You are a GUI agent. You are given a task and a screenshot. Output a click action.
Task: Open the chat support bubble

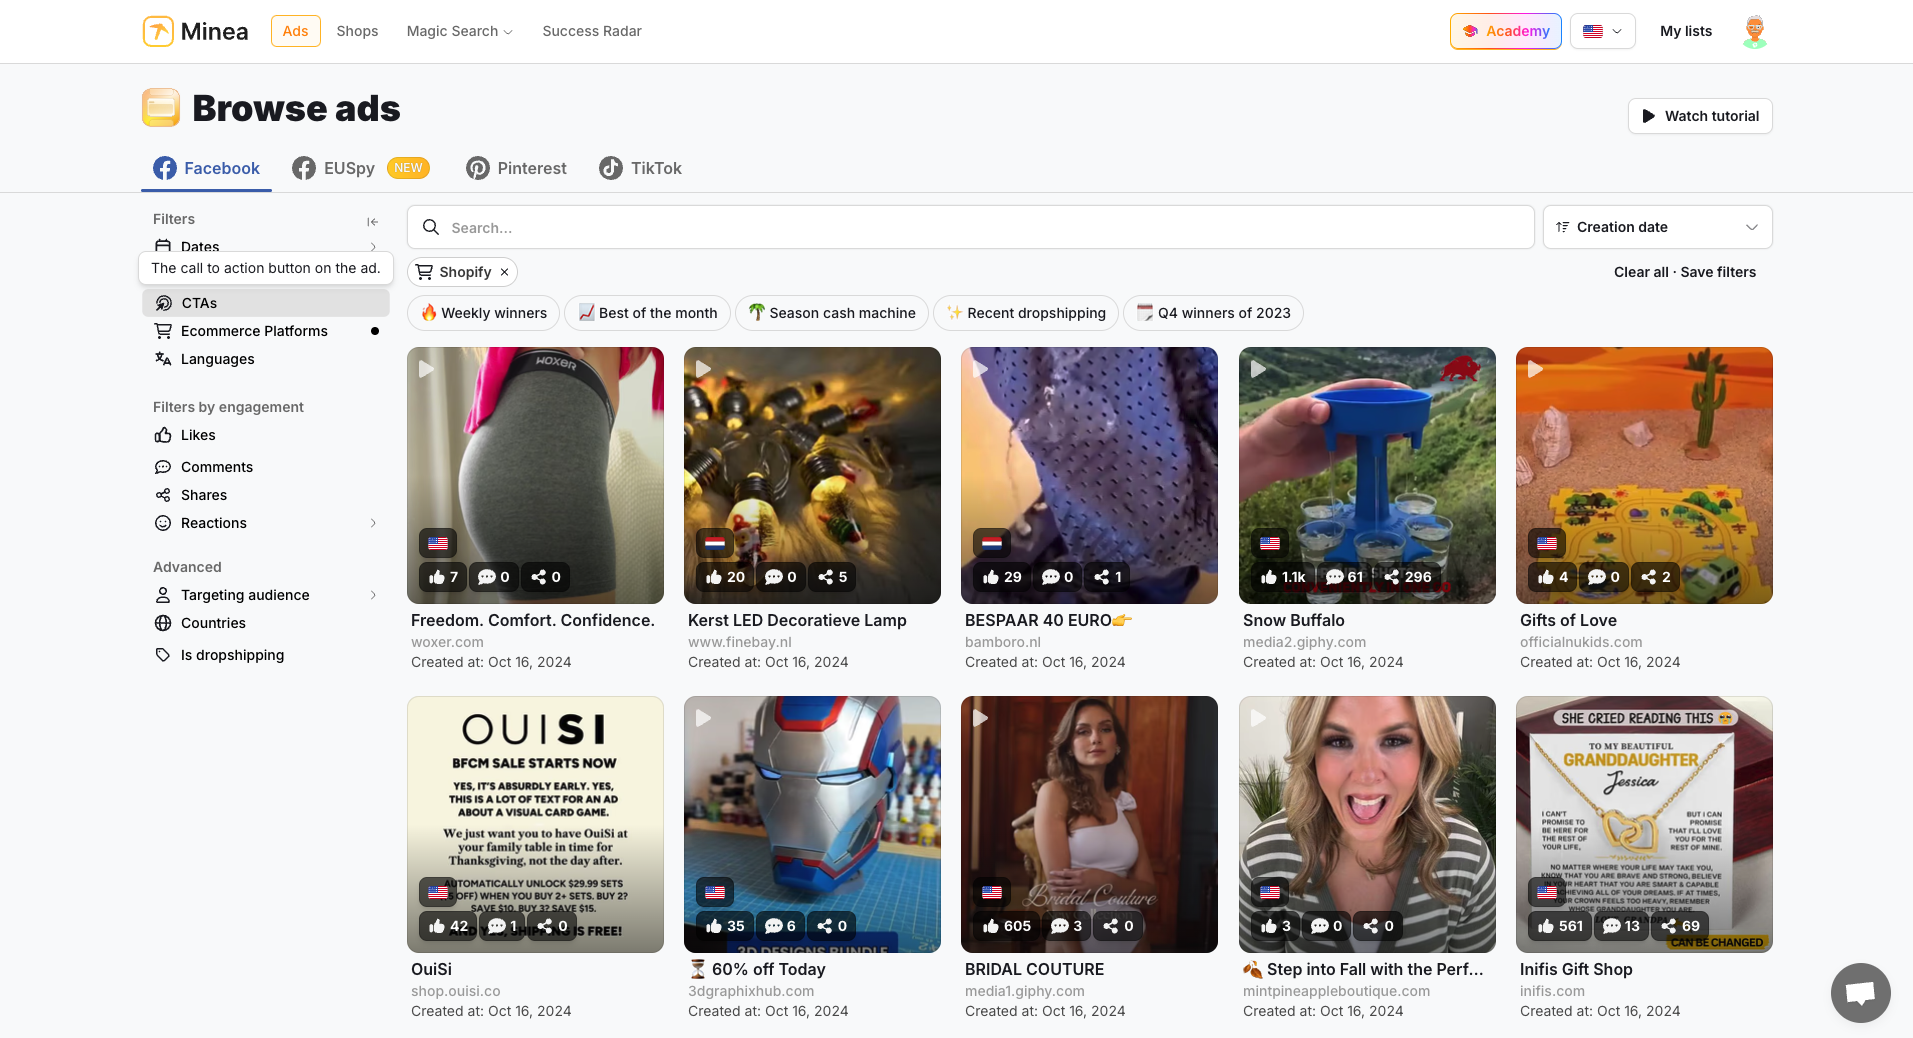[x=1860, y=992]
